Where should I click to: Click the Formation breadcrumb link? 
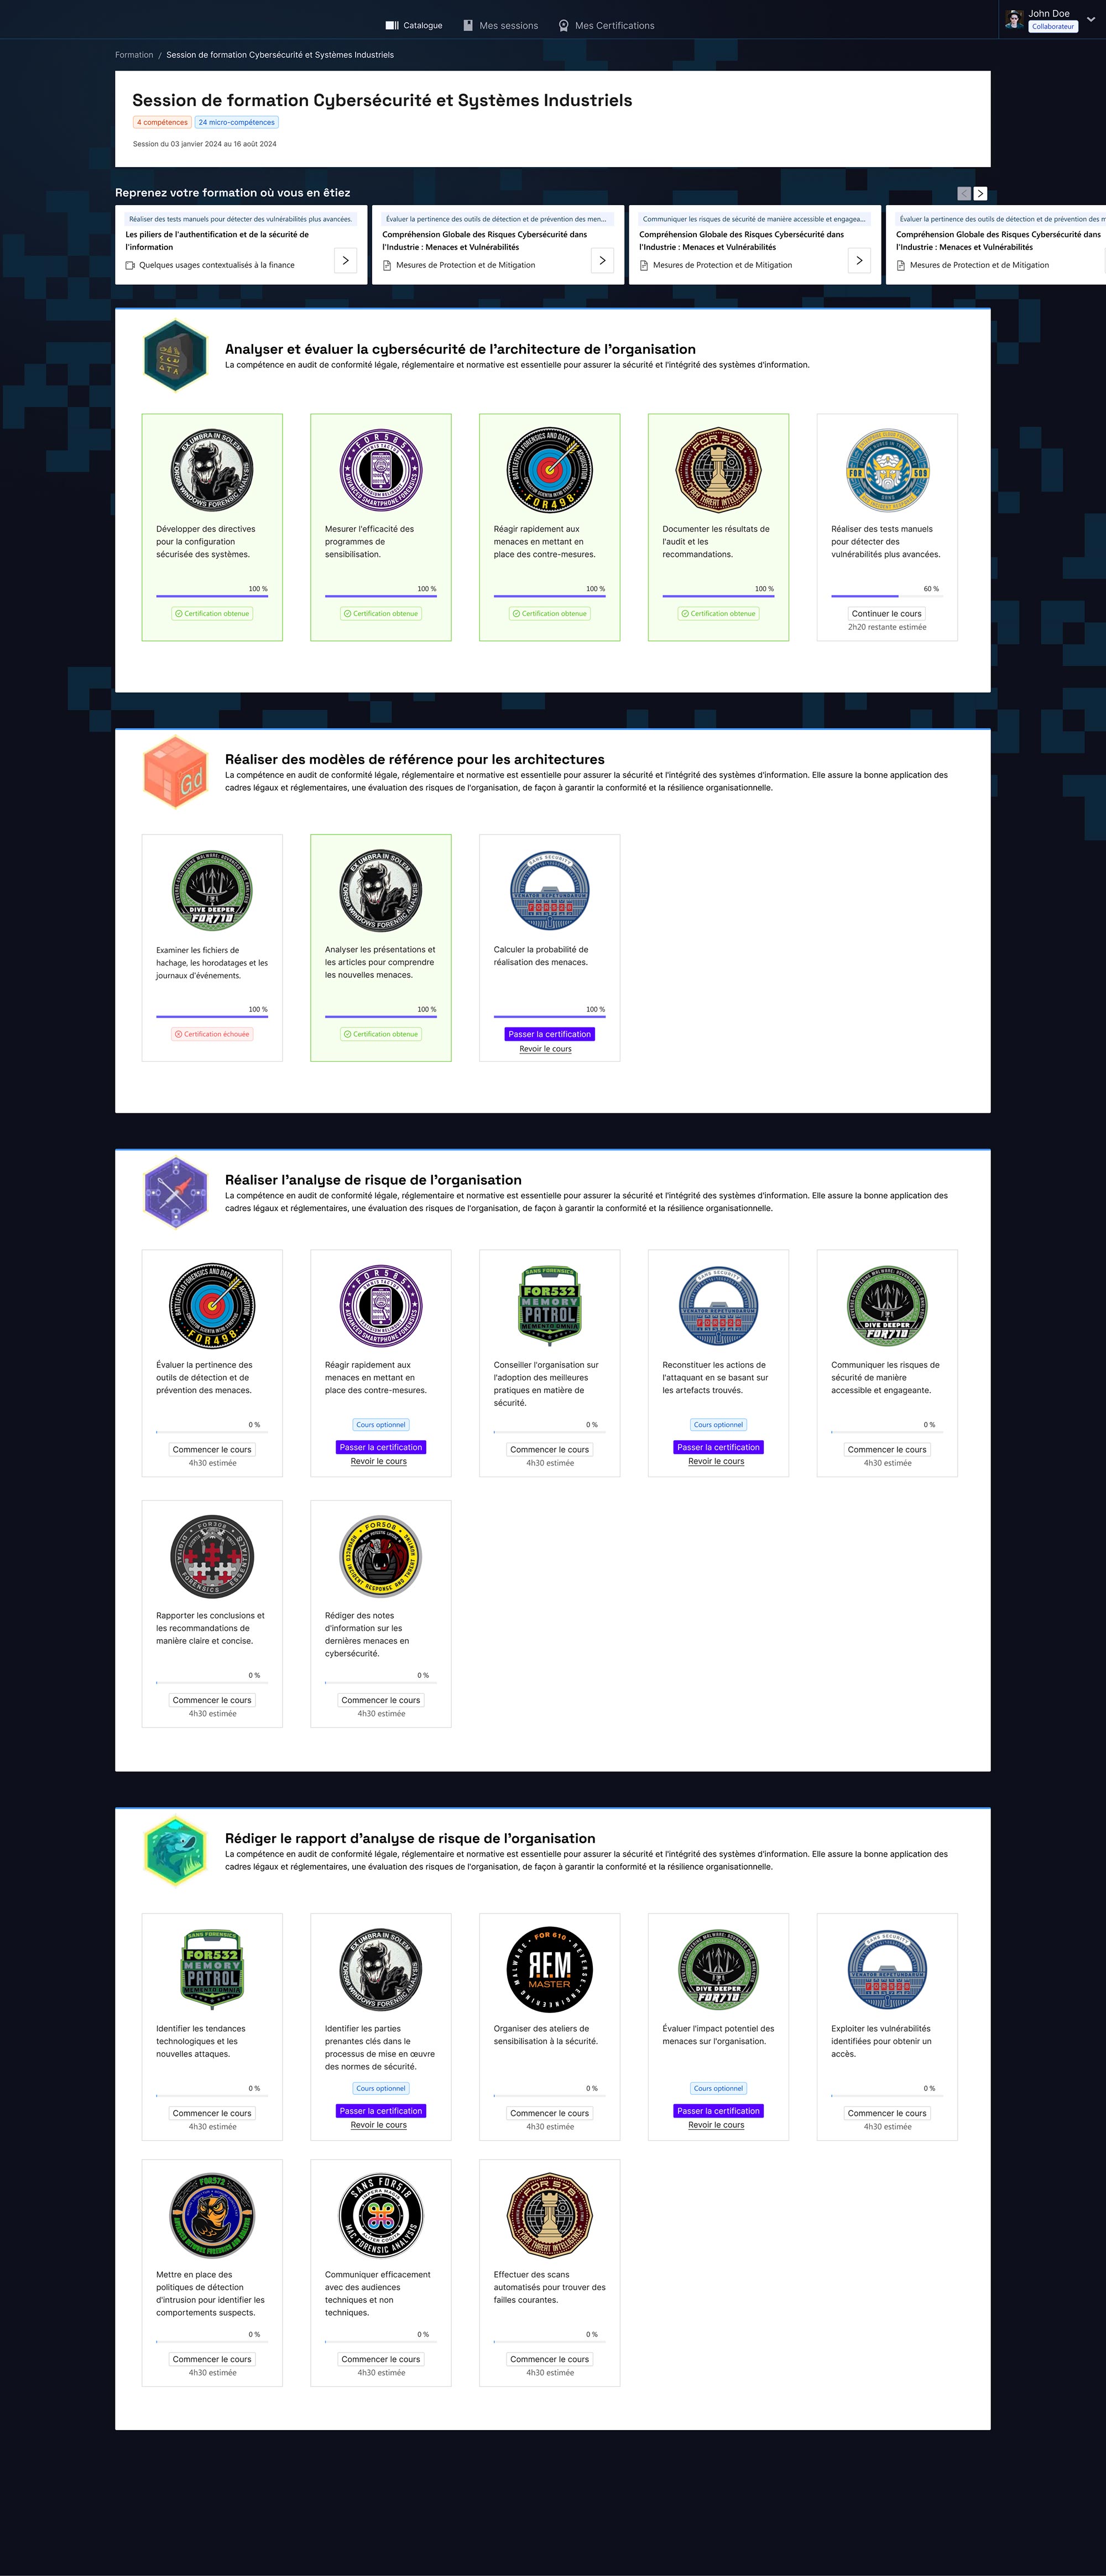[134, 55]
